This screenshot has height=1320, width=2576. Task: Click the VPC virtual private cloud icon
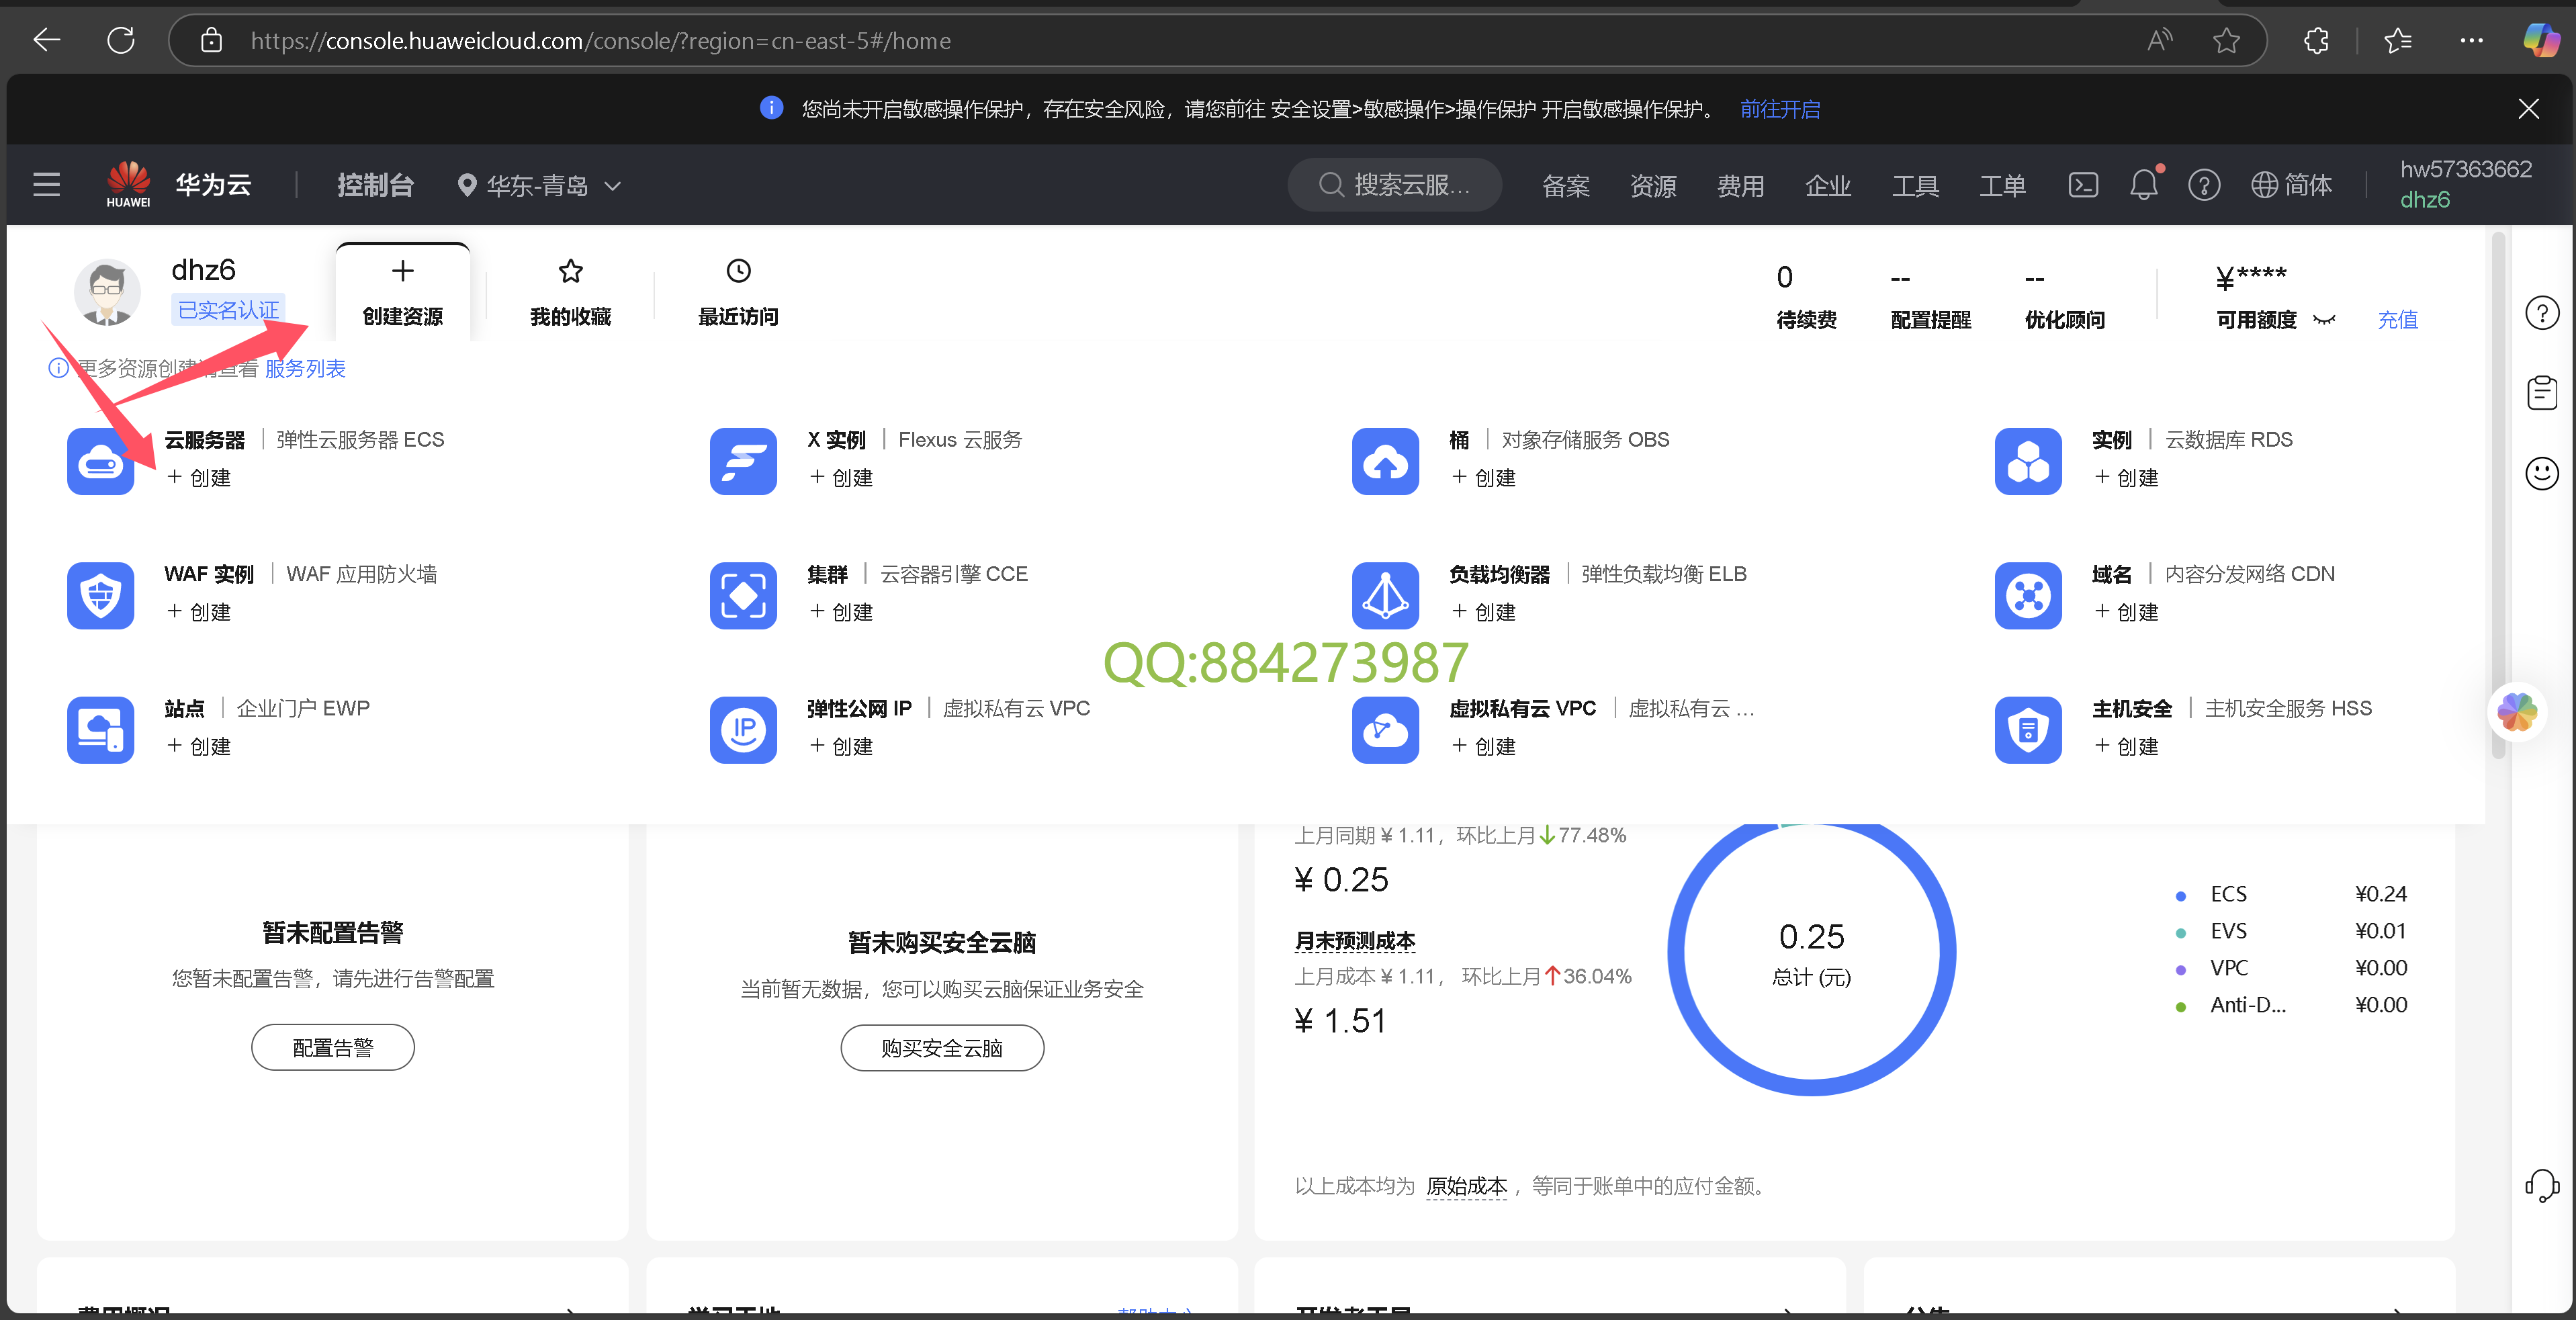click(1385, 730)
